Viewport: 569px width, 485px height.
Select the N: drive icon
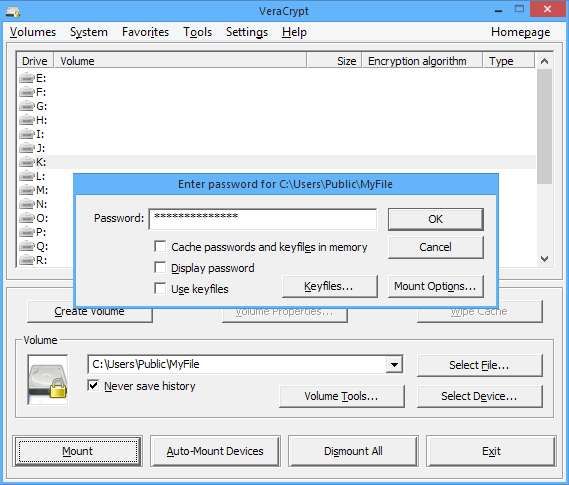tap(27, 204)
